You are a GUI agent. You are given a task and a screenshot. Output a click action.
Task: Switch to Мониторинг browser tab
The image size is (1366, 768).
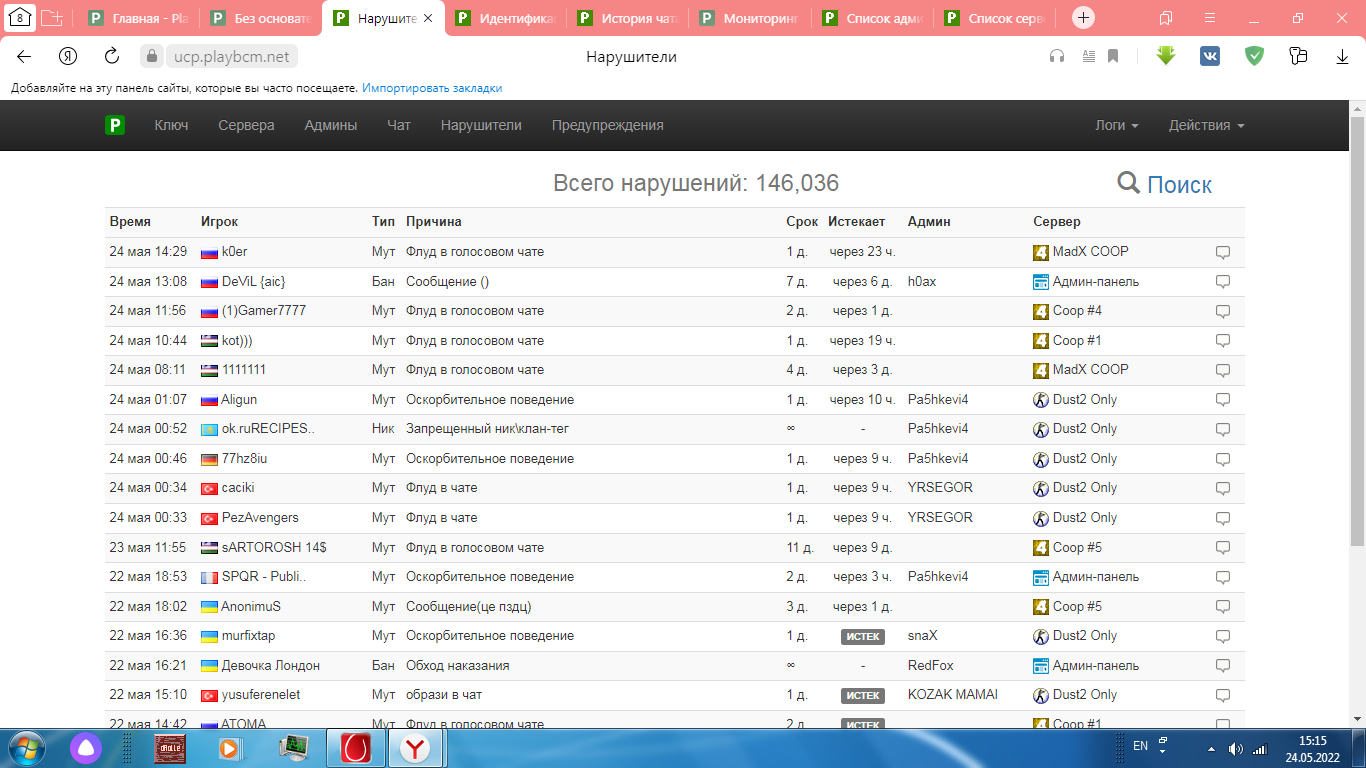(x=751, y=18)
